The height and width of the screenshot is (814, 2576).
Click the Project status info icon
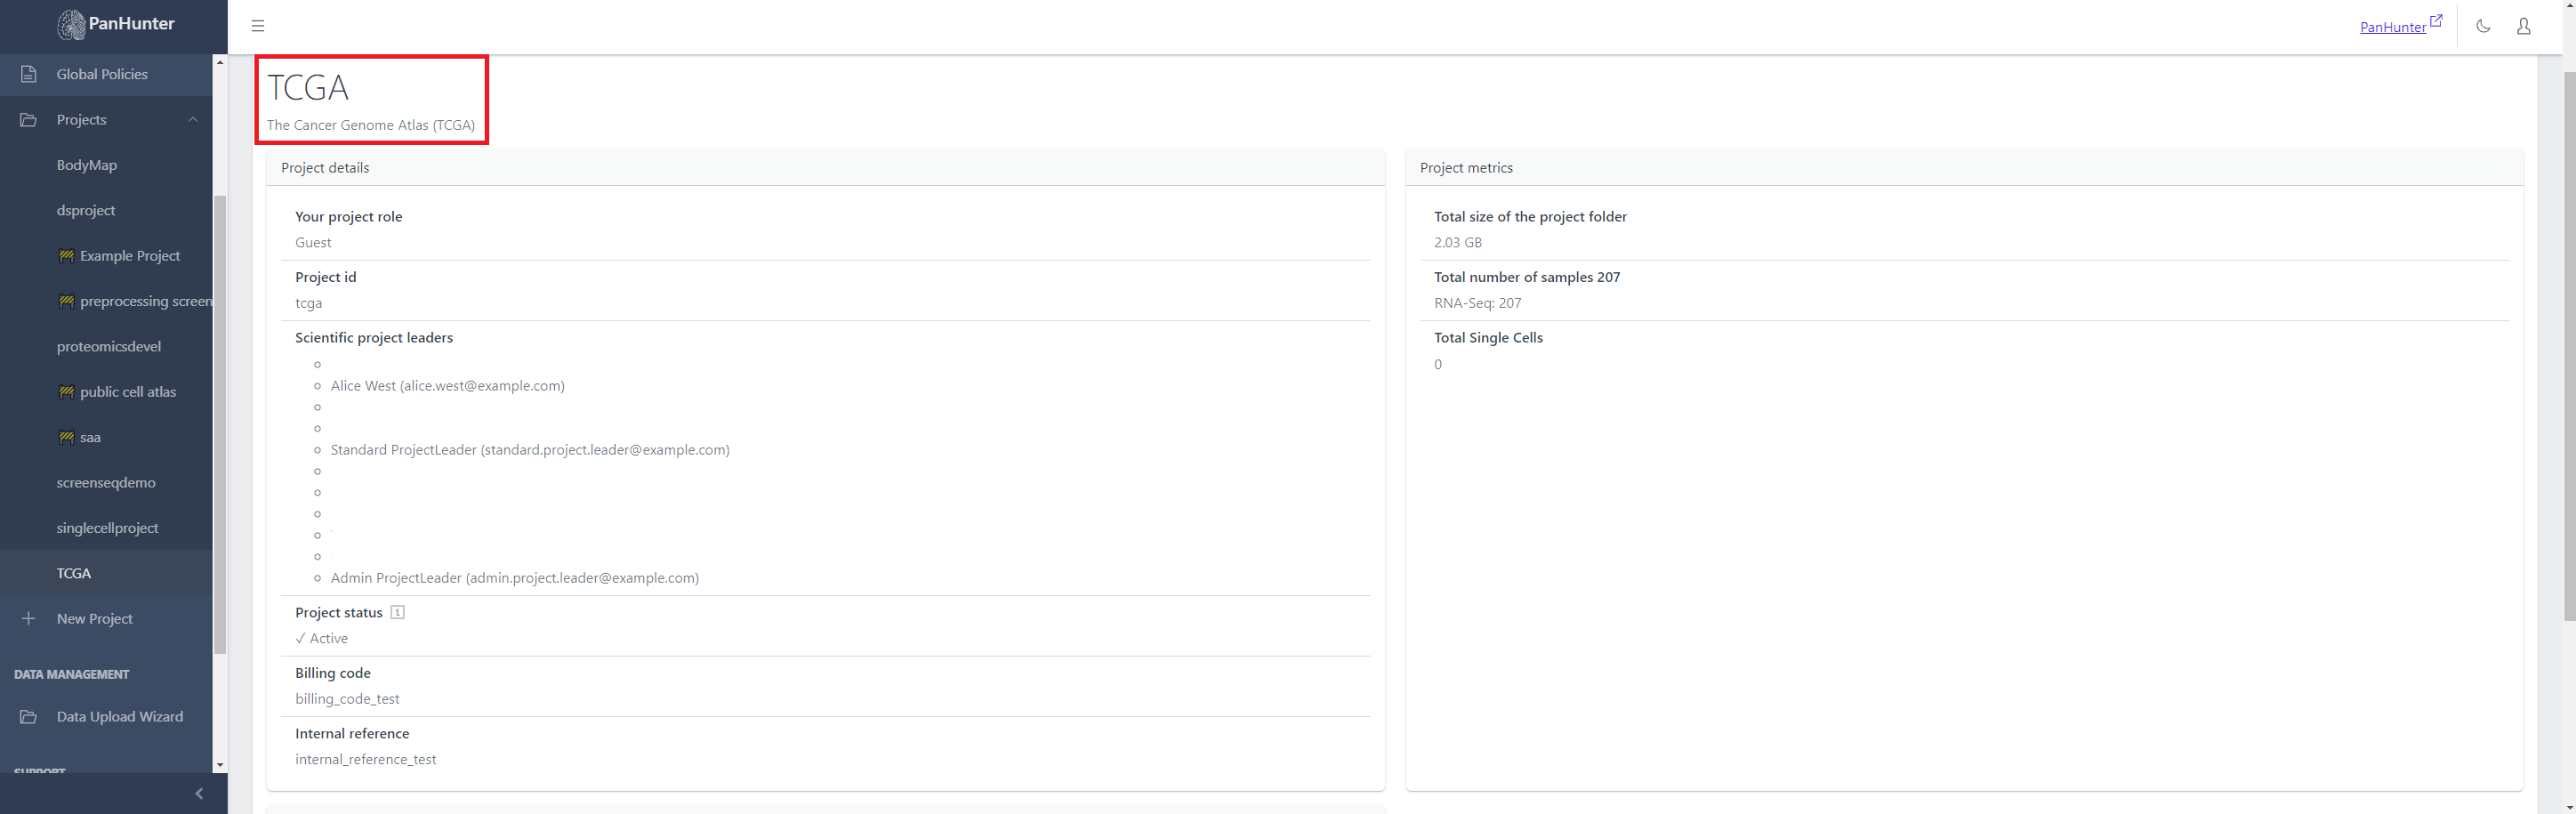pos(397,612)
